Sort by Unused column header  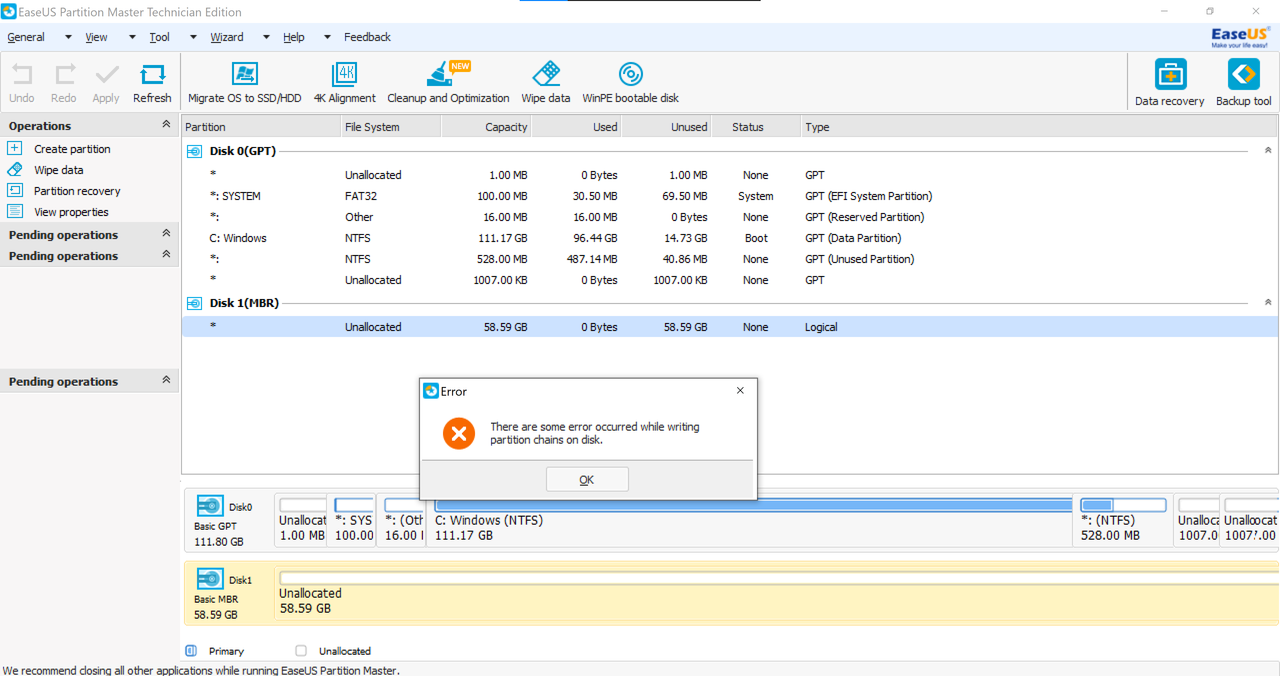point(666,127)
